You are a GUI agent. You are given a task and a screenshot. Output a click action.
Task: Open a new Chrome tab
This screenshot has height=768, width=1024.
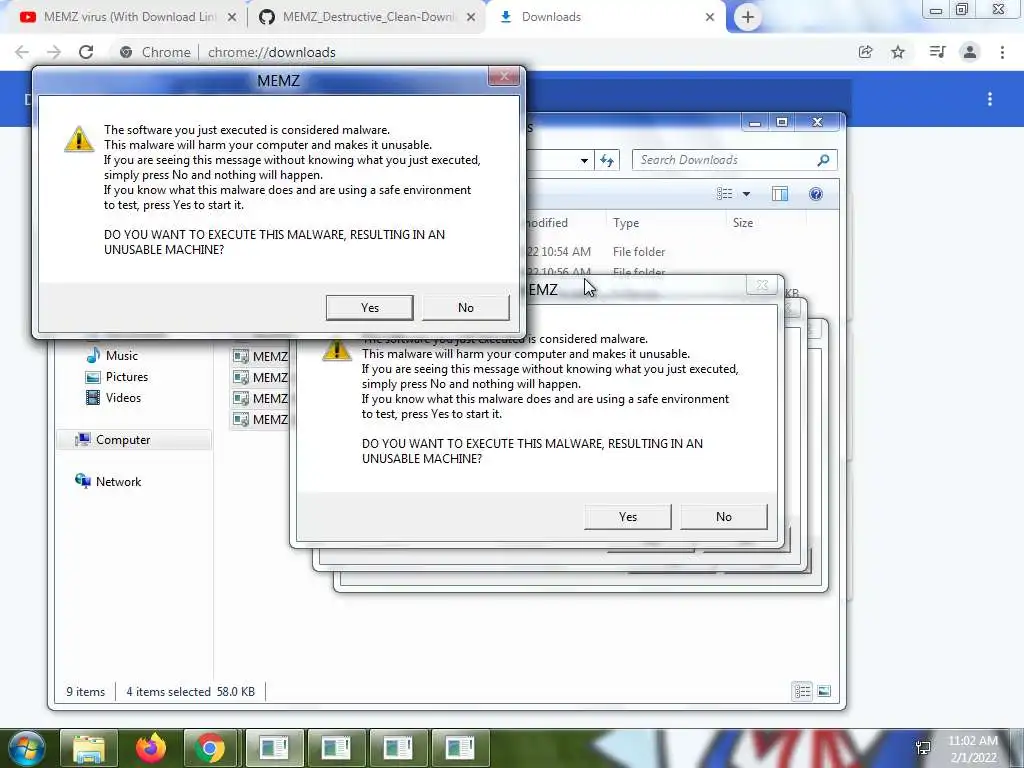point(748,17)
